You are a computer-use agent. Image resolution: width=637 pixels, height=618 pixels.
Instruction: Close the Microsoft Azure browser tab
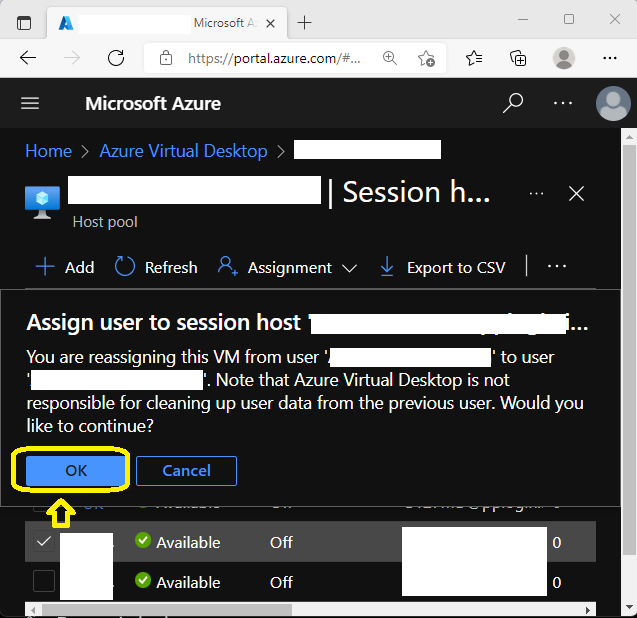tap(270, 24)
